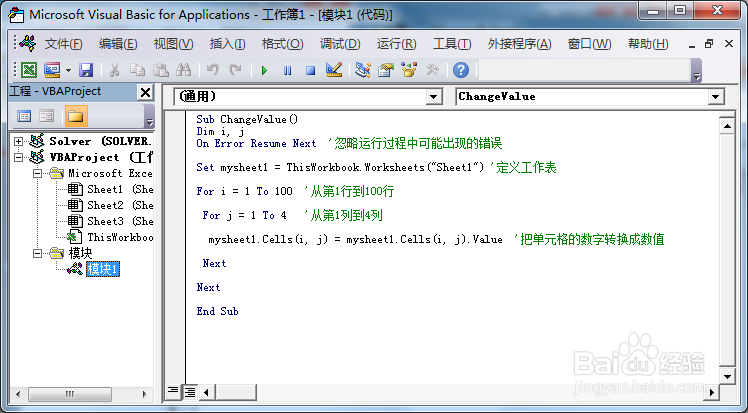Click the VBA icon in menu bar

(x=28, y=44)
